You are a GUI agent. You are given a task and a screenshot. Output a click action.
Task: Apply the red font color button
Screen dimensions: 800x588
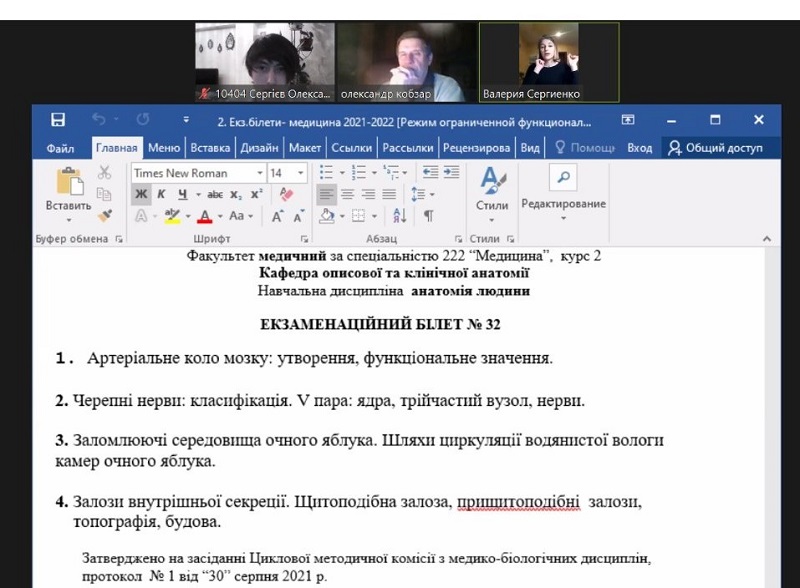204,215
